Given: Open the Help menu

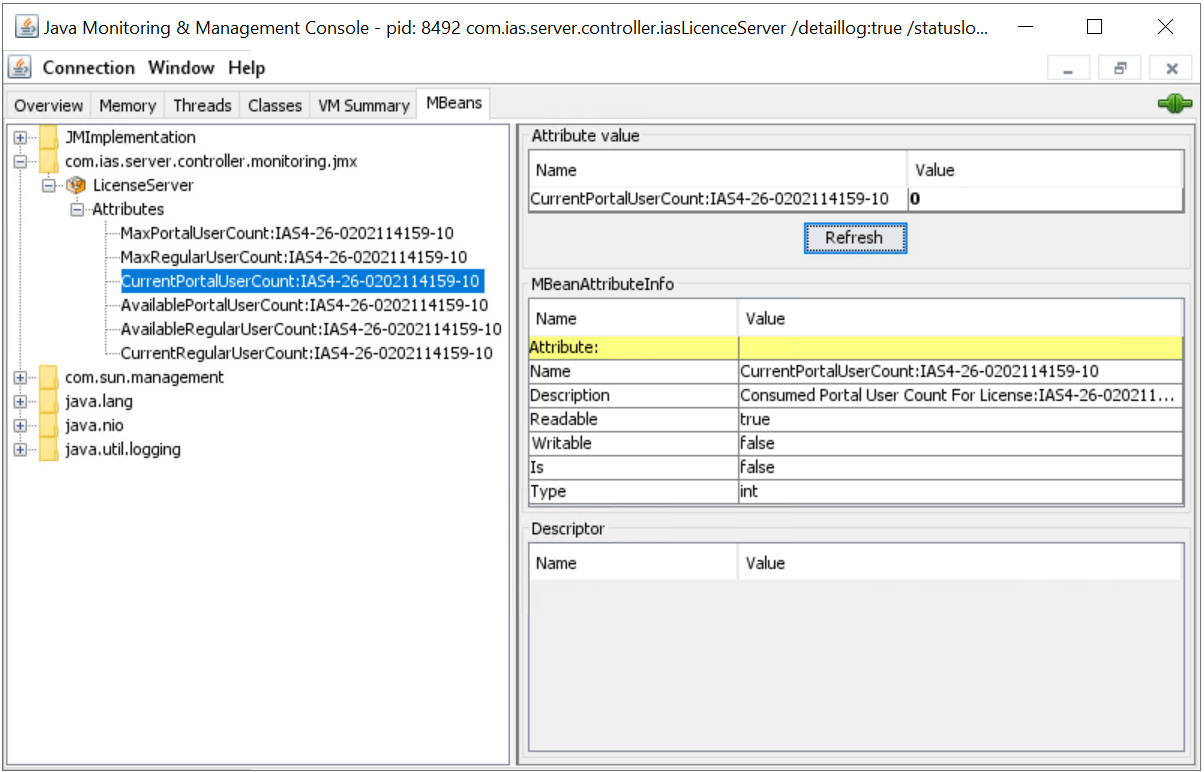Looking at the screenshot, I should pyautogui.click(x=246, y=68).
